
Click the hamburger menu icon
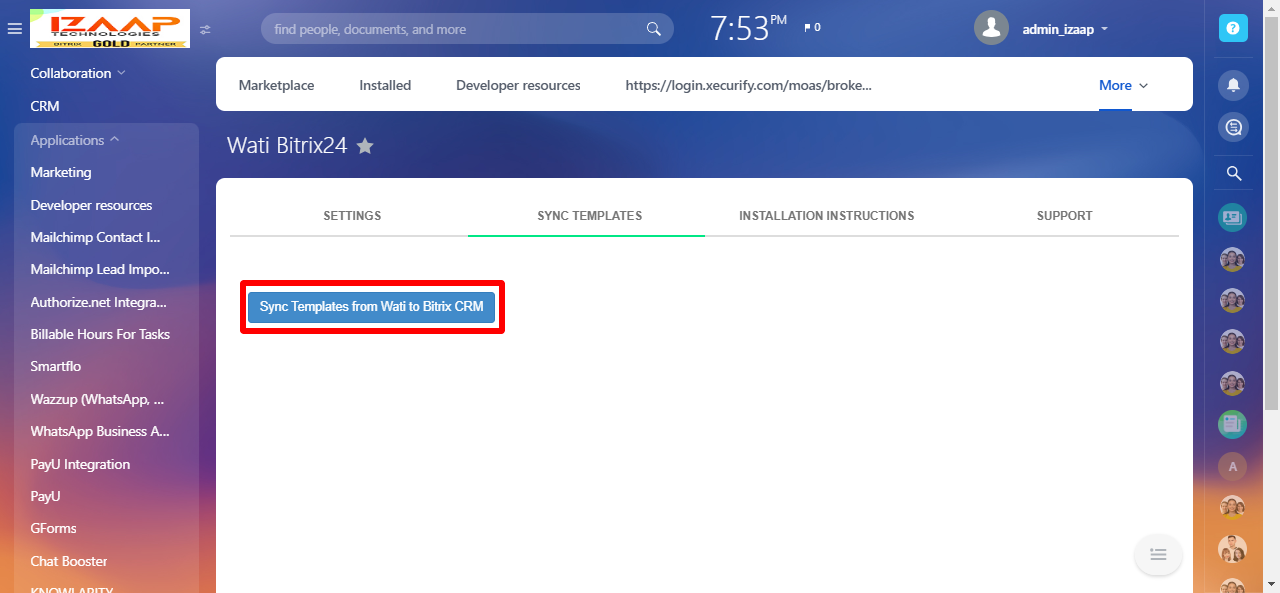14,29
